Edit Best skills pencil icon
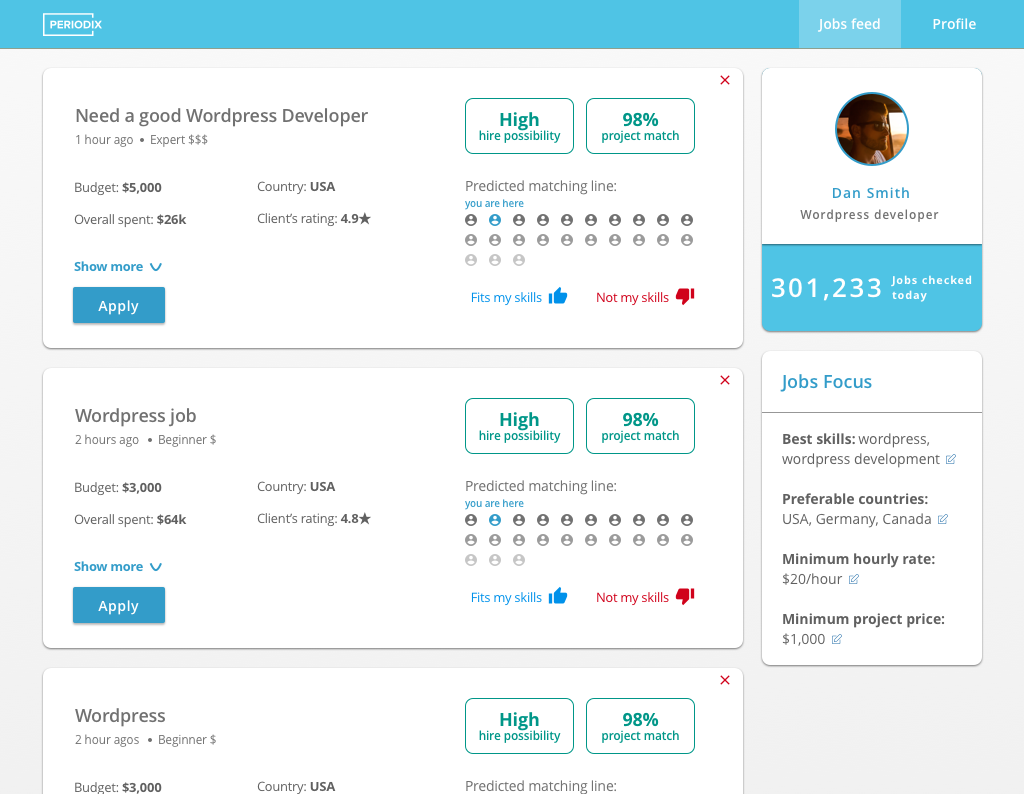This screenshot has height=794, width=1024. (x=951, y=459)
